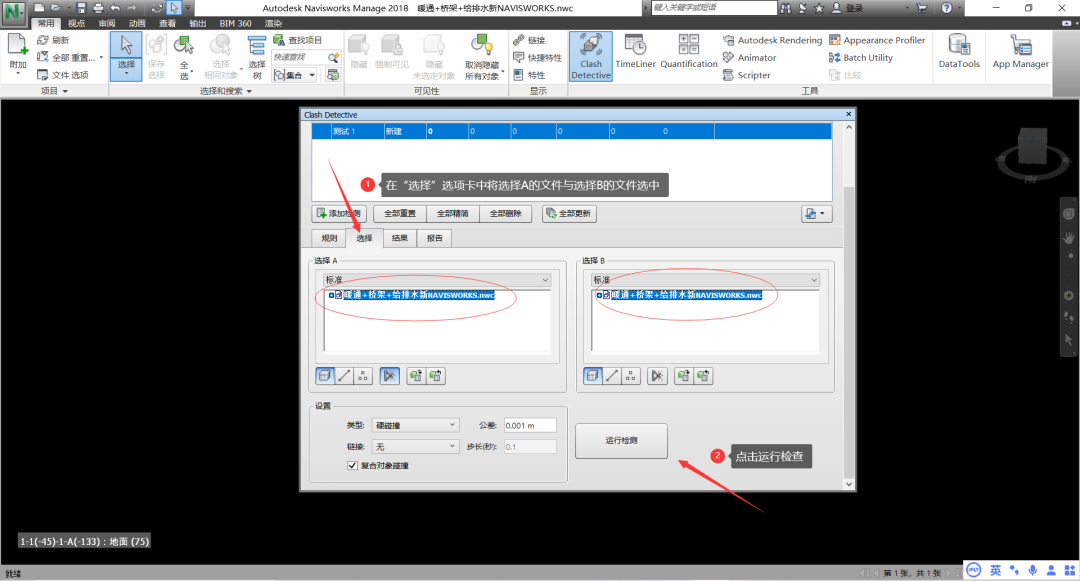Open DataTools in the ribbon
This screenshot has width=1080, height=581.
959,52
